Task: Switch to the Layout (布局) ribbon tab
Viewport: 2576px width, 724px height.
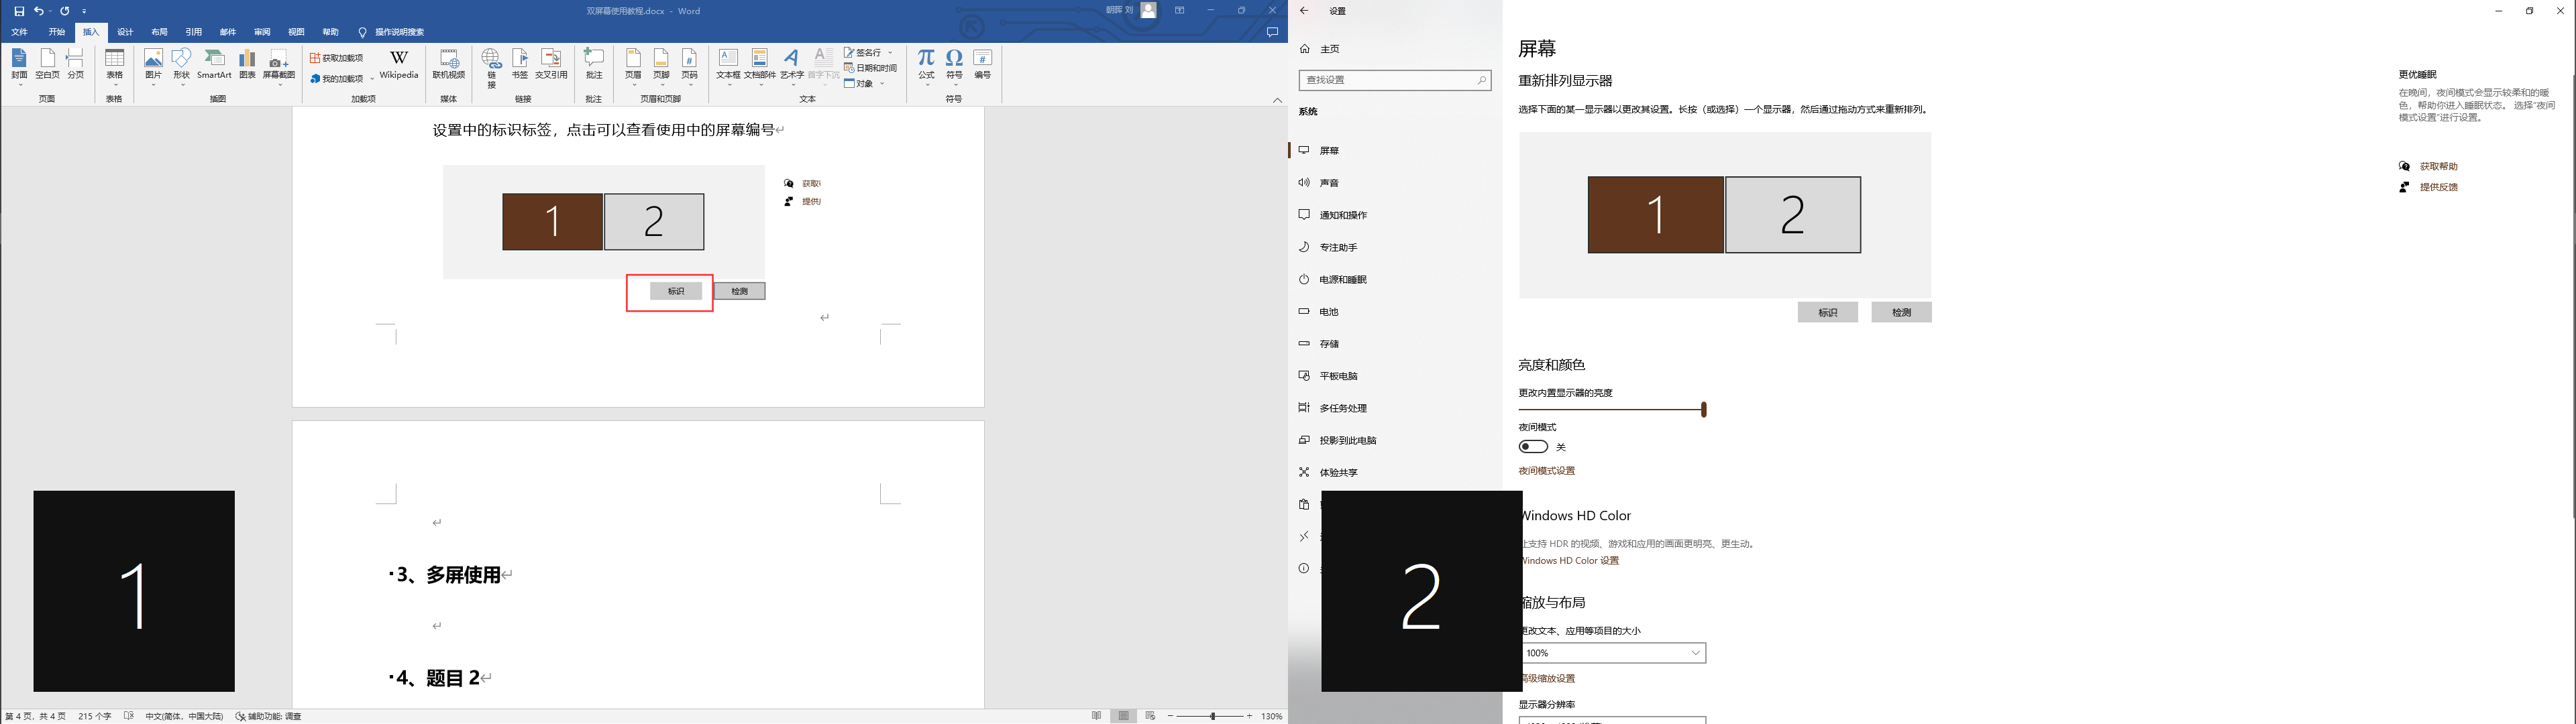Action: click(159, 32)
